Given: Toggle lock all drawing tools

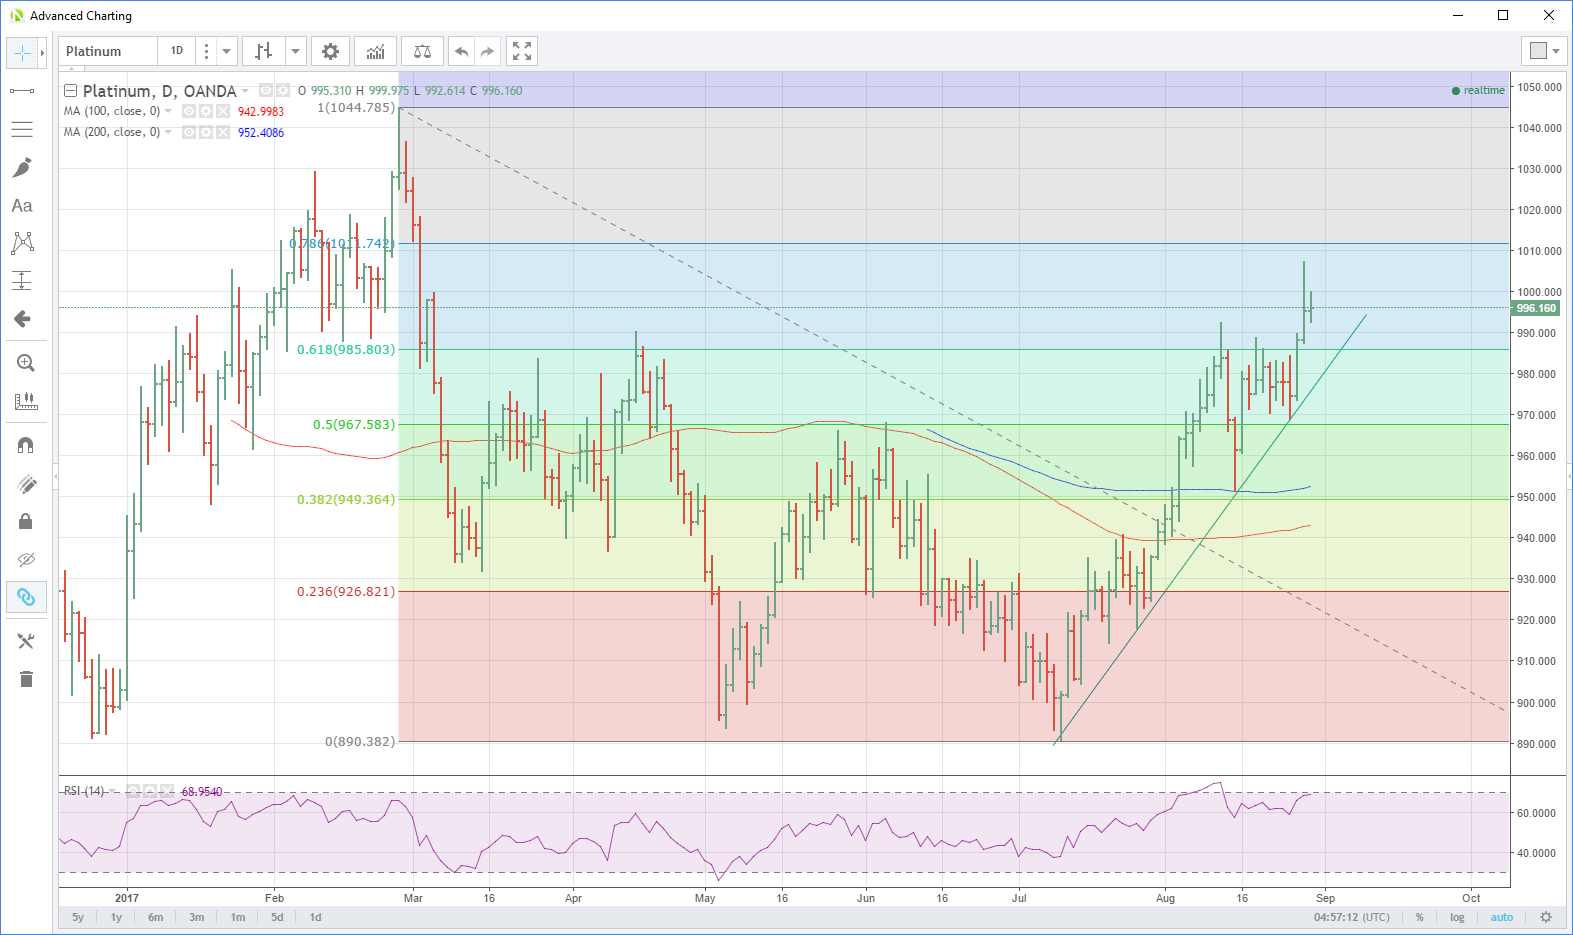Looking at the screenshot, I should point(26,521).
